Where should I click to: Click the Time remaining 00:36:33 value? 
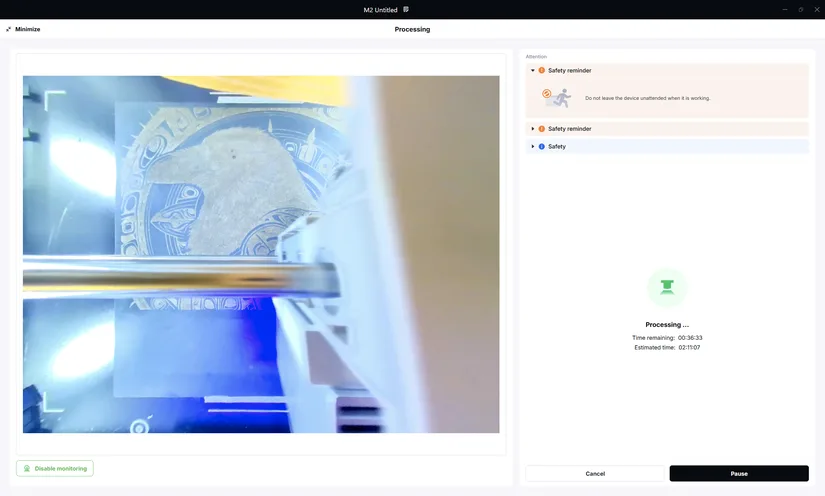[690, 338]
